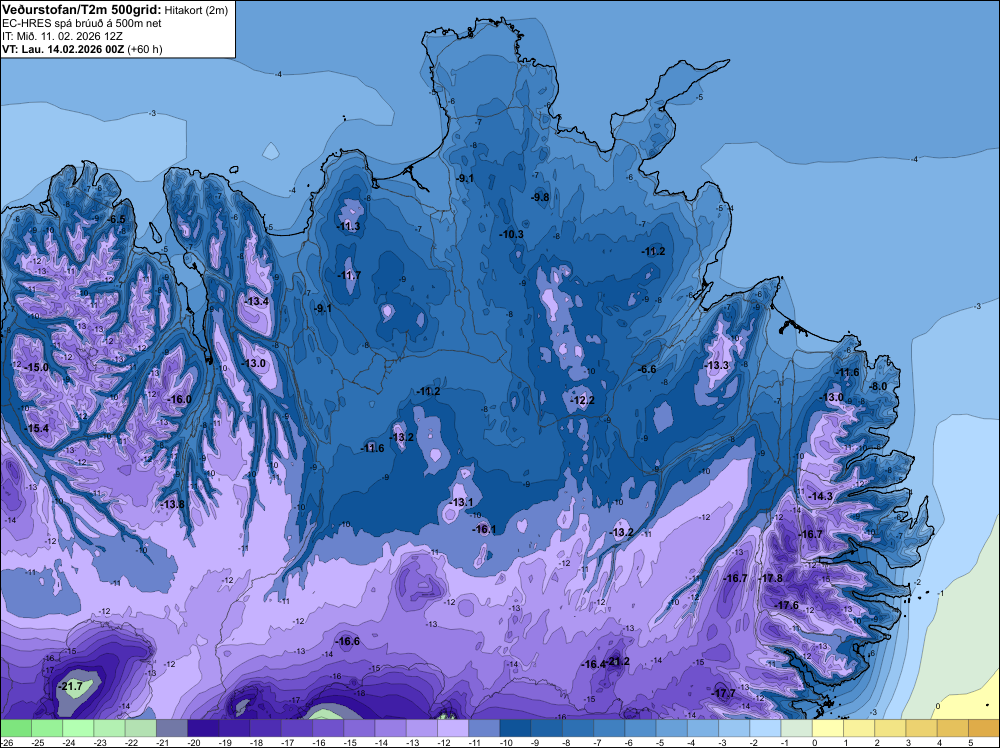Click the -11.3 temperature value on the map
Image resolution: width=1000 pixels, height=748 pixels.
click(x=348, y=226)
